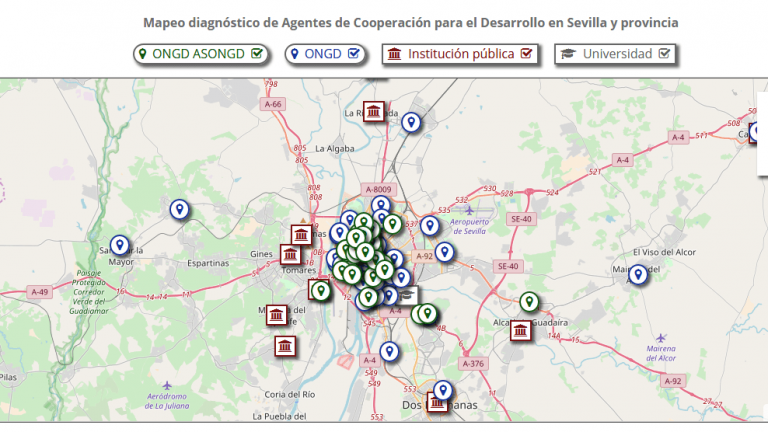Screen dimensions: 768x432
Task: Click the institution marker near Gines
Action: (290, 254)
